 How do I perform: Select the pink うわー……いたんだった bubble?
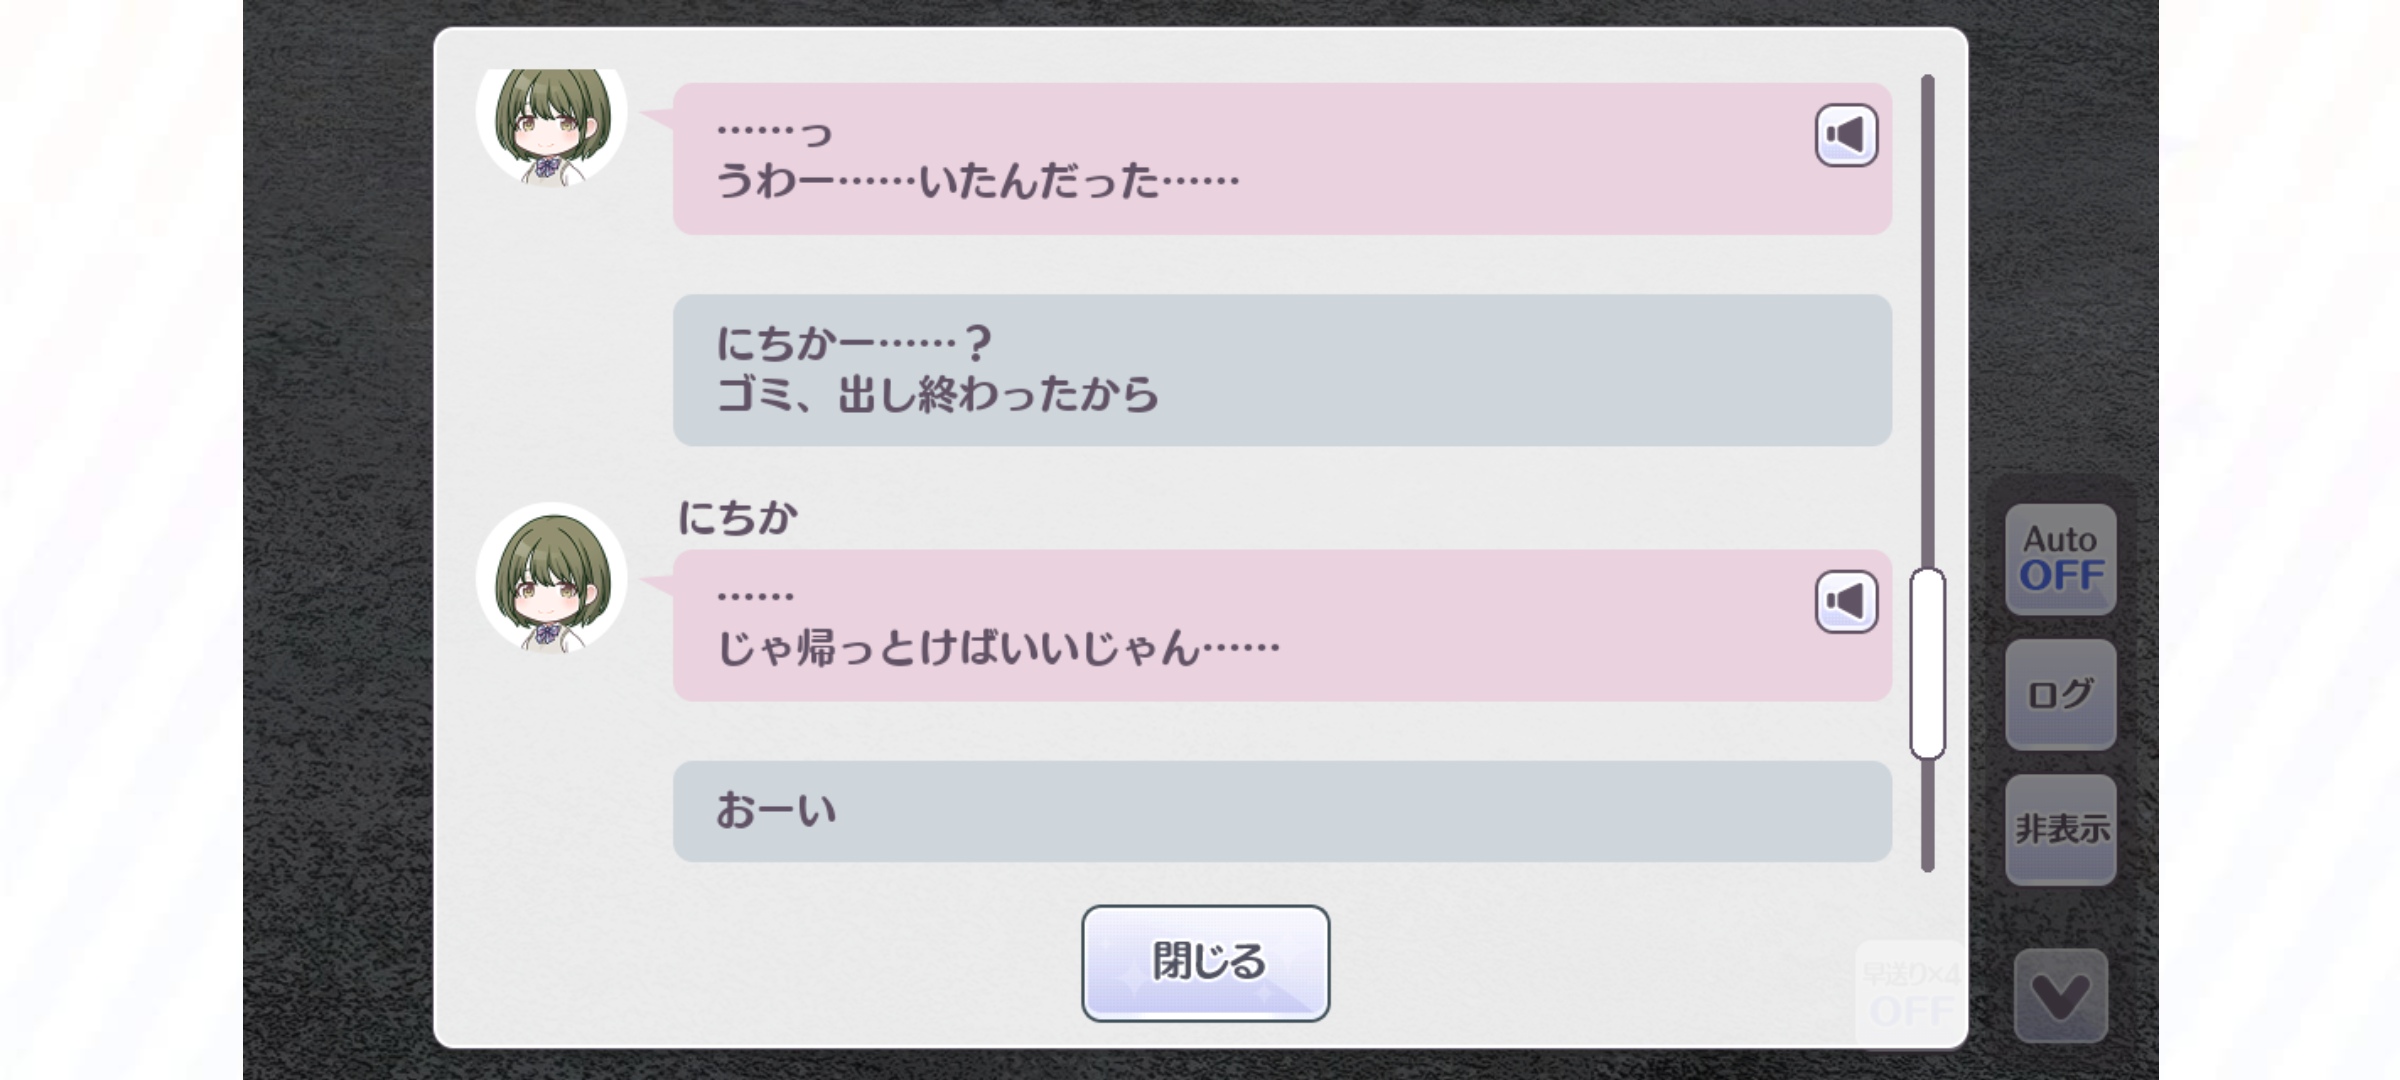(1282, 159)
